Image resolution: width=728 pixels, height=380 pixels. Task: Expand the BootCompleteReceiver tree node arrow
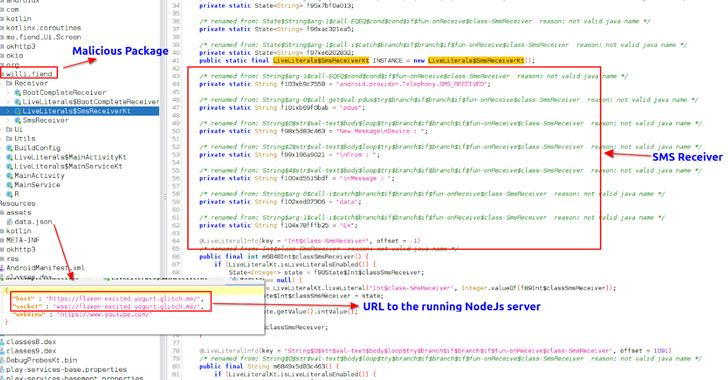[8, 92]
